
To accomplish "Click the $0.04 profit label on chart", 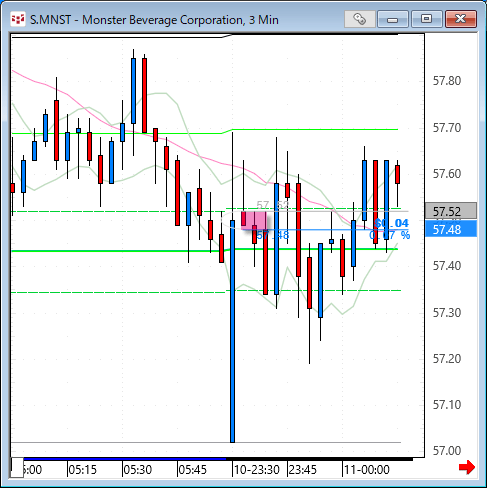I will [391, 223].
